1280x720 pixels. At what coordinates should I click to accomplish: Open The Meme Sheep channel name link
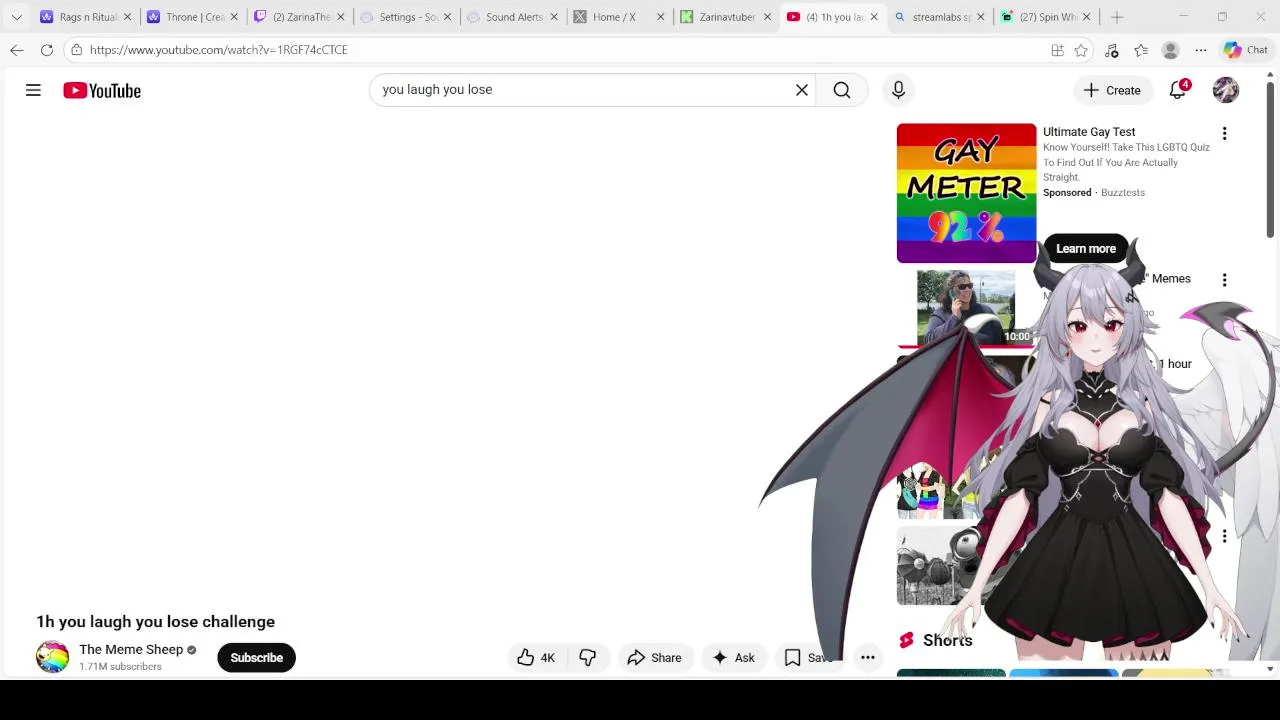pyautogui.click(x=131, y=649)
